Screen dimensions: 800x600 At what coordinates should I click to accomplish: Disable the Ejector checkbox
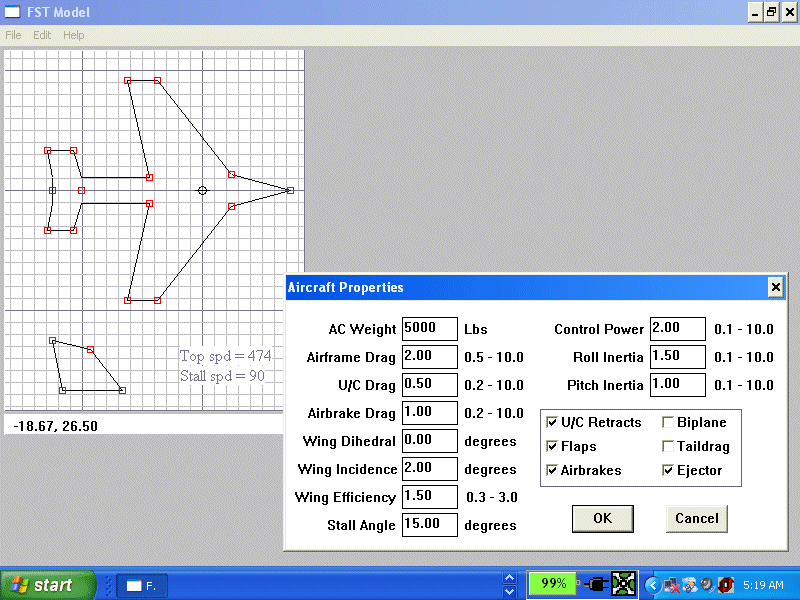[667, 470]
